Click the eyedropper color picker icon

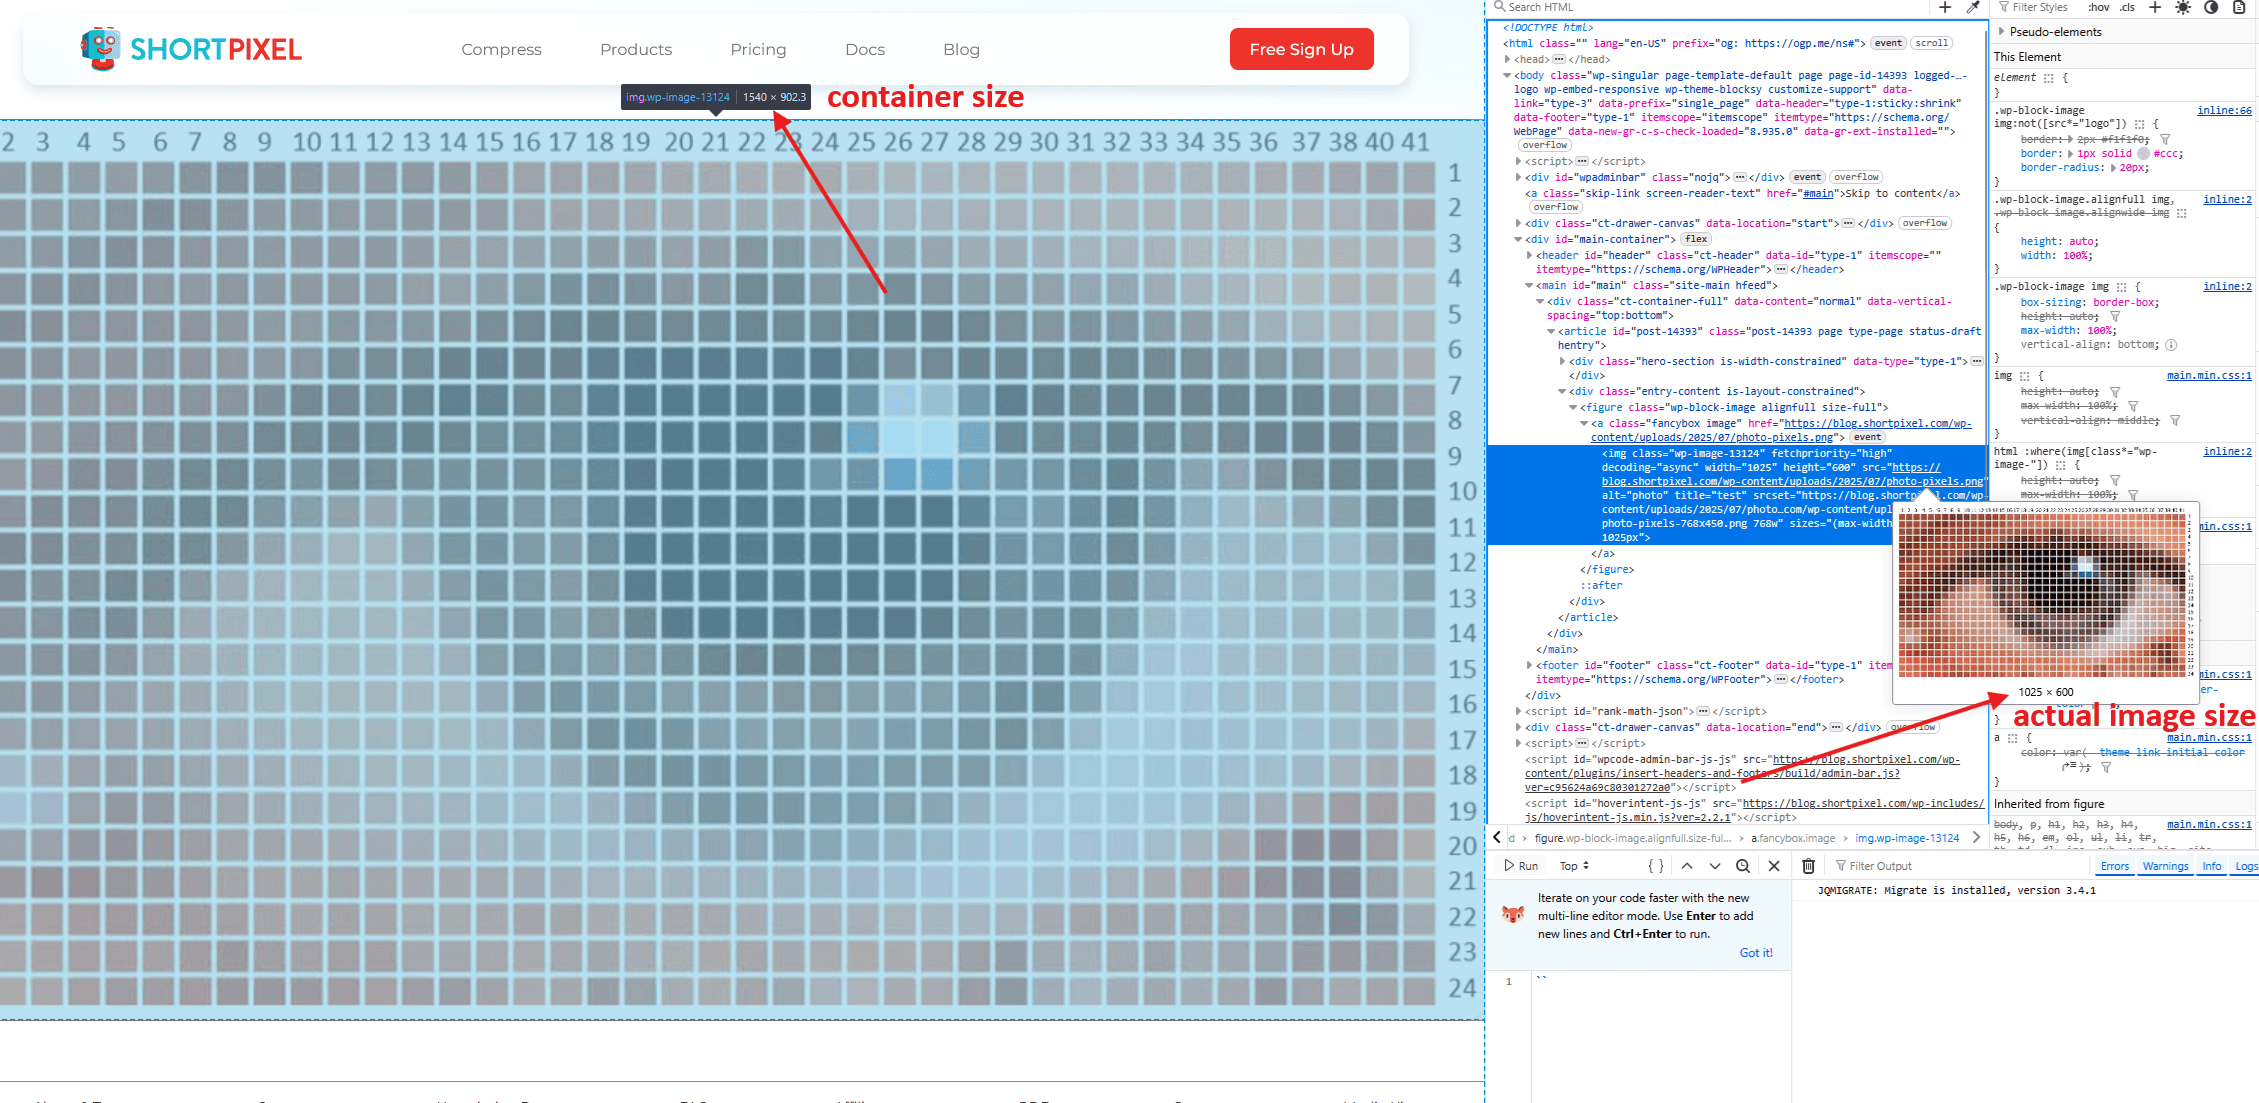(x=1973, y=7)
